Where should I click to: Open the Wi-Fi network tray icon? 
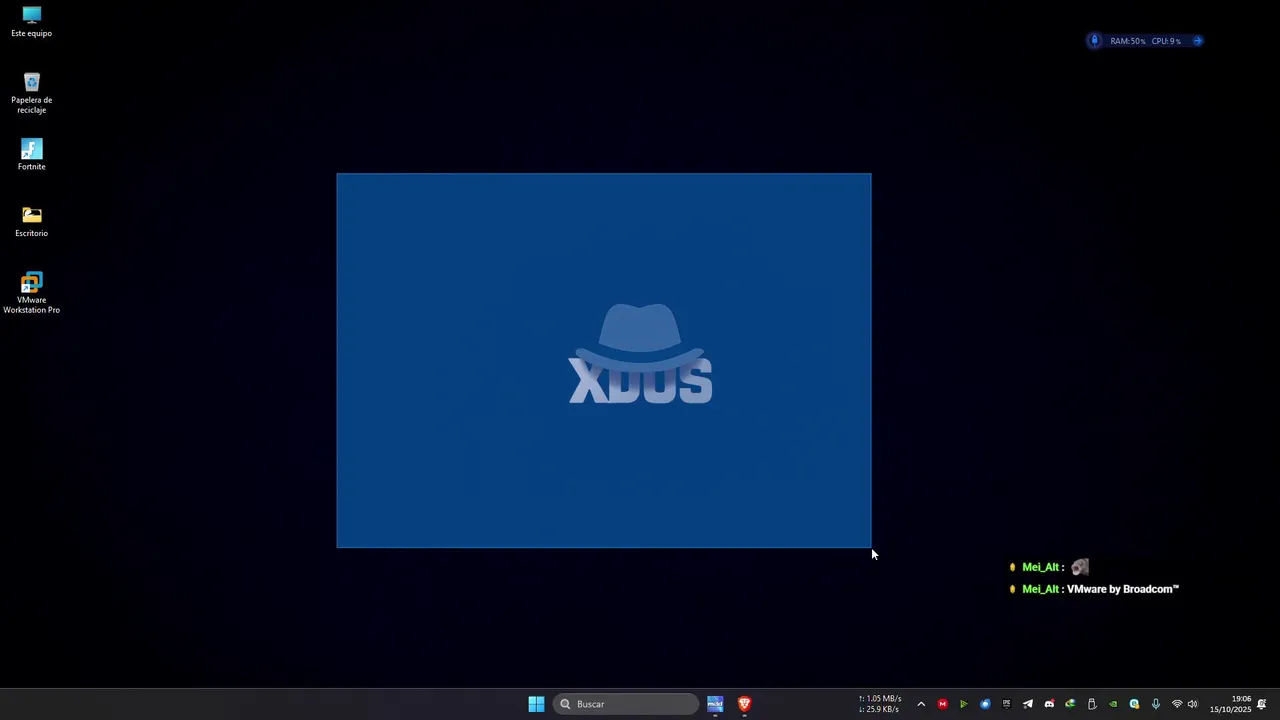tap(1177, 704)
